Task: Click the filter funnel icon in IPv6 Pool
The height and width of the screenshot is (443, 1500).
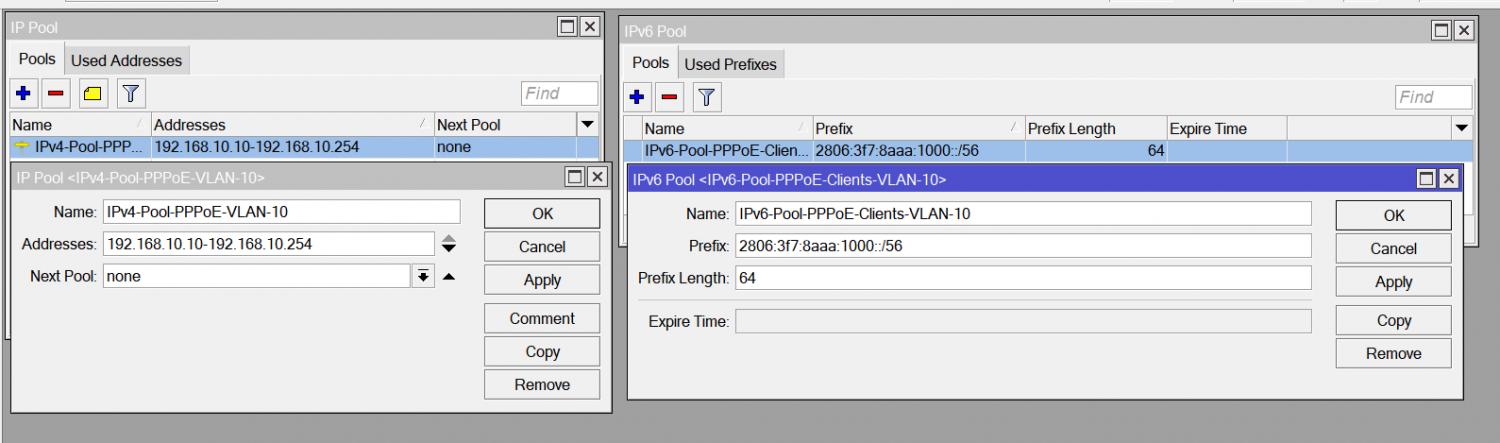Action: (705, 97)
